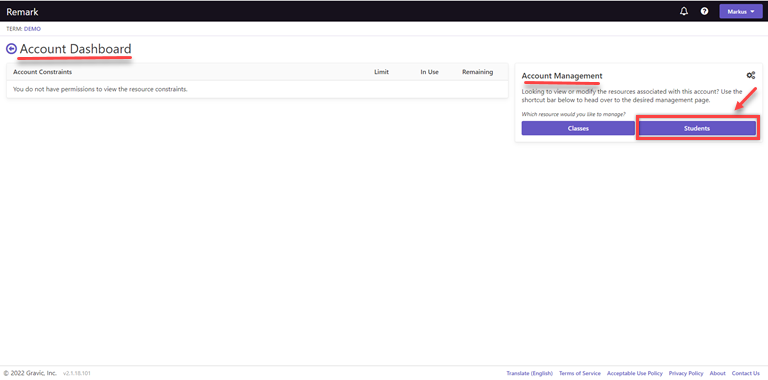The image size is (768, 380).
Task: Click the Account Dashboard page title
Action: coord(75,49)
